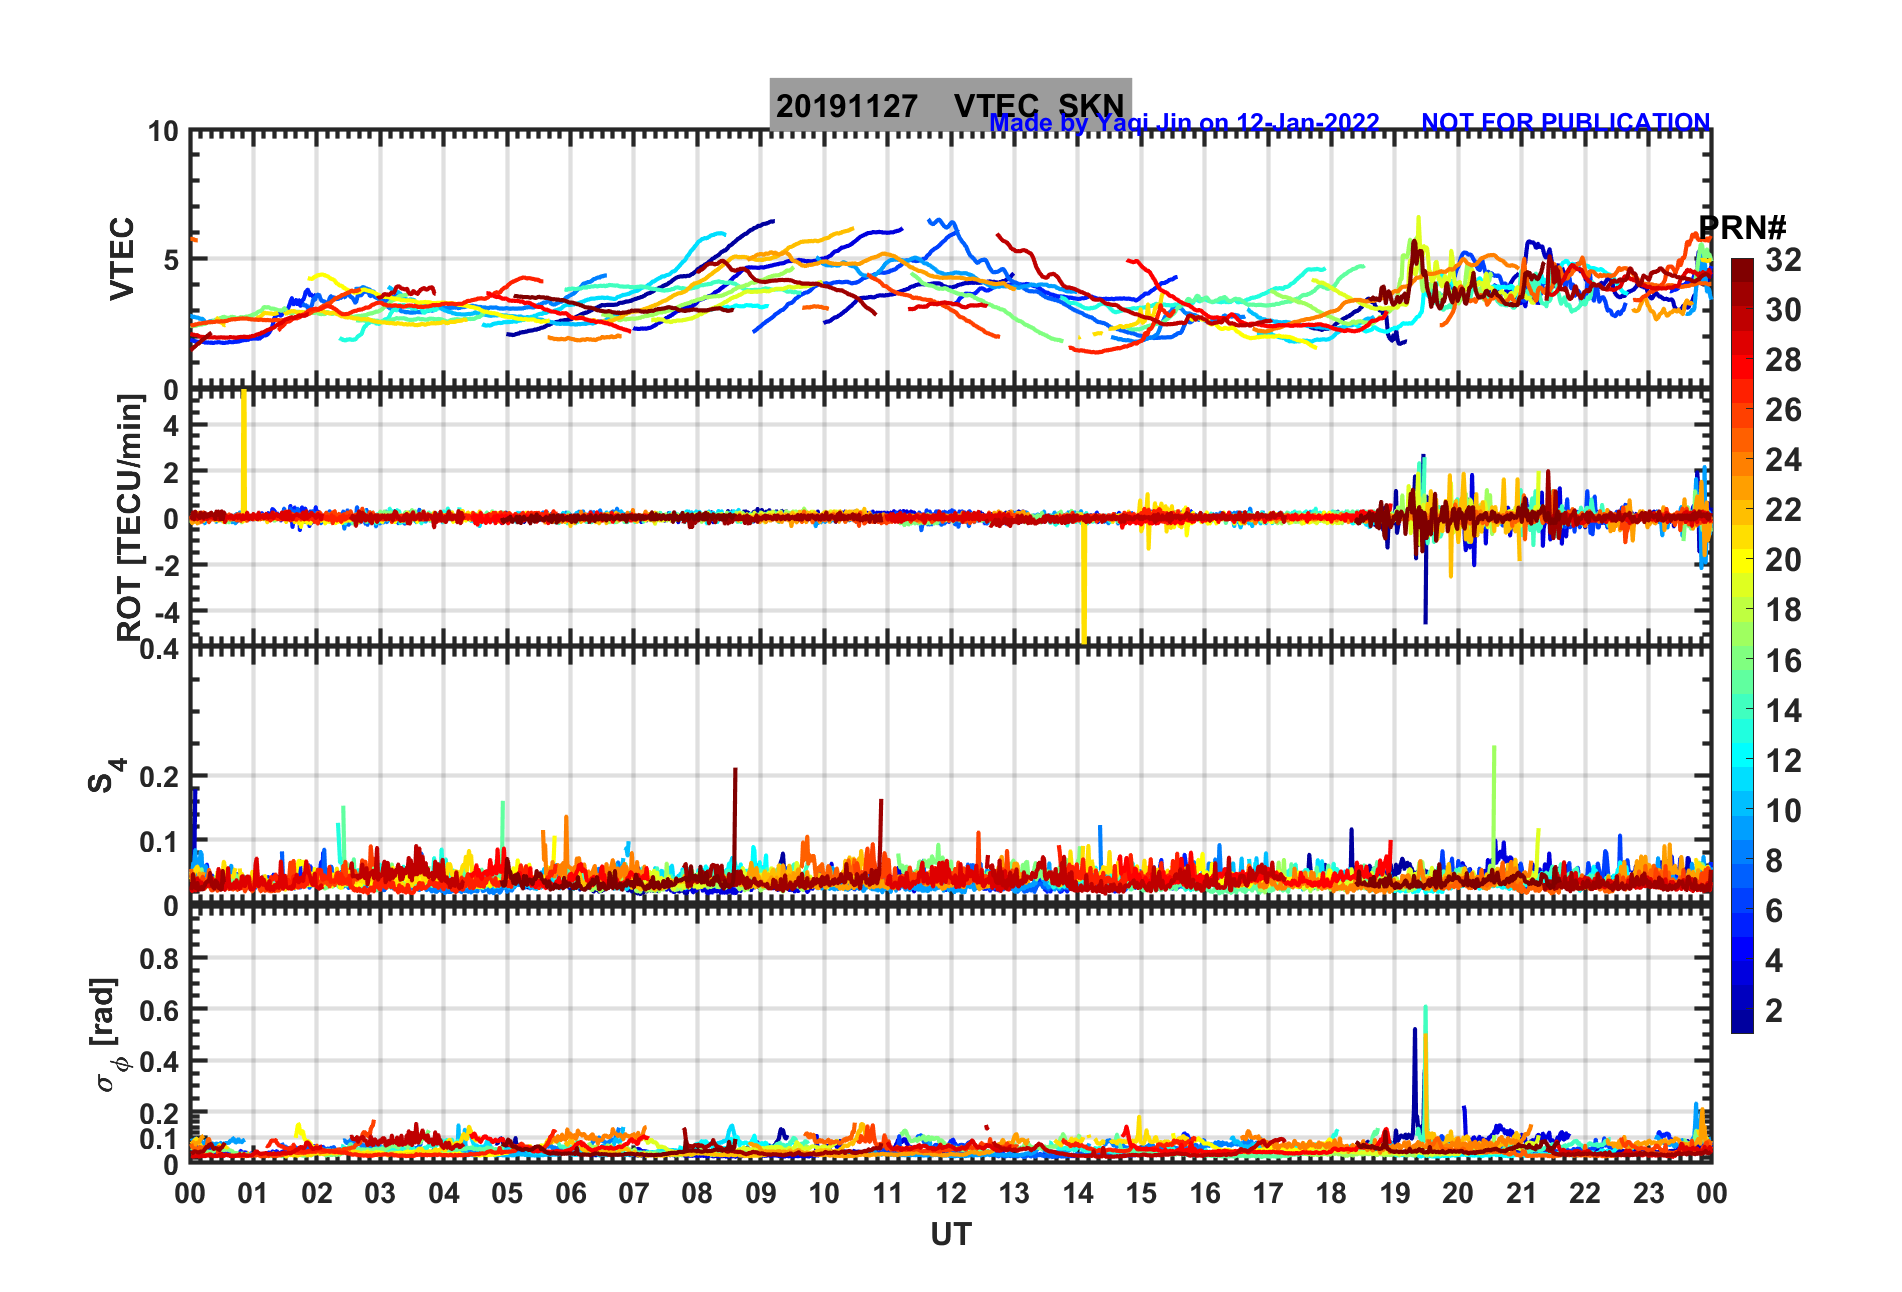Select the "ROT [TECU/min]" y-axis label
Screen dimensions: 1902x1292
[130, 517]
